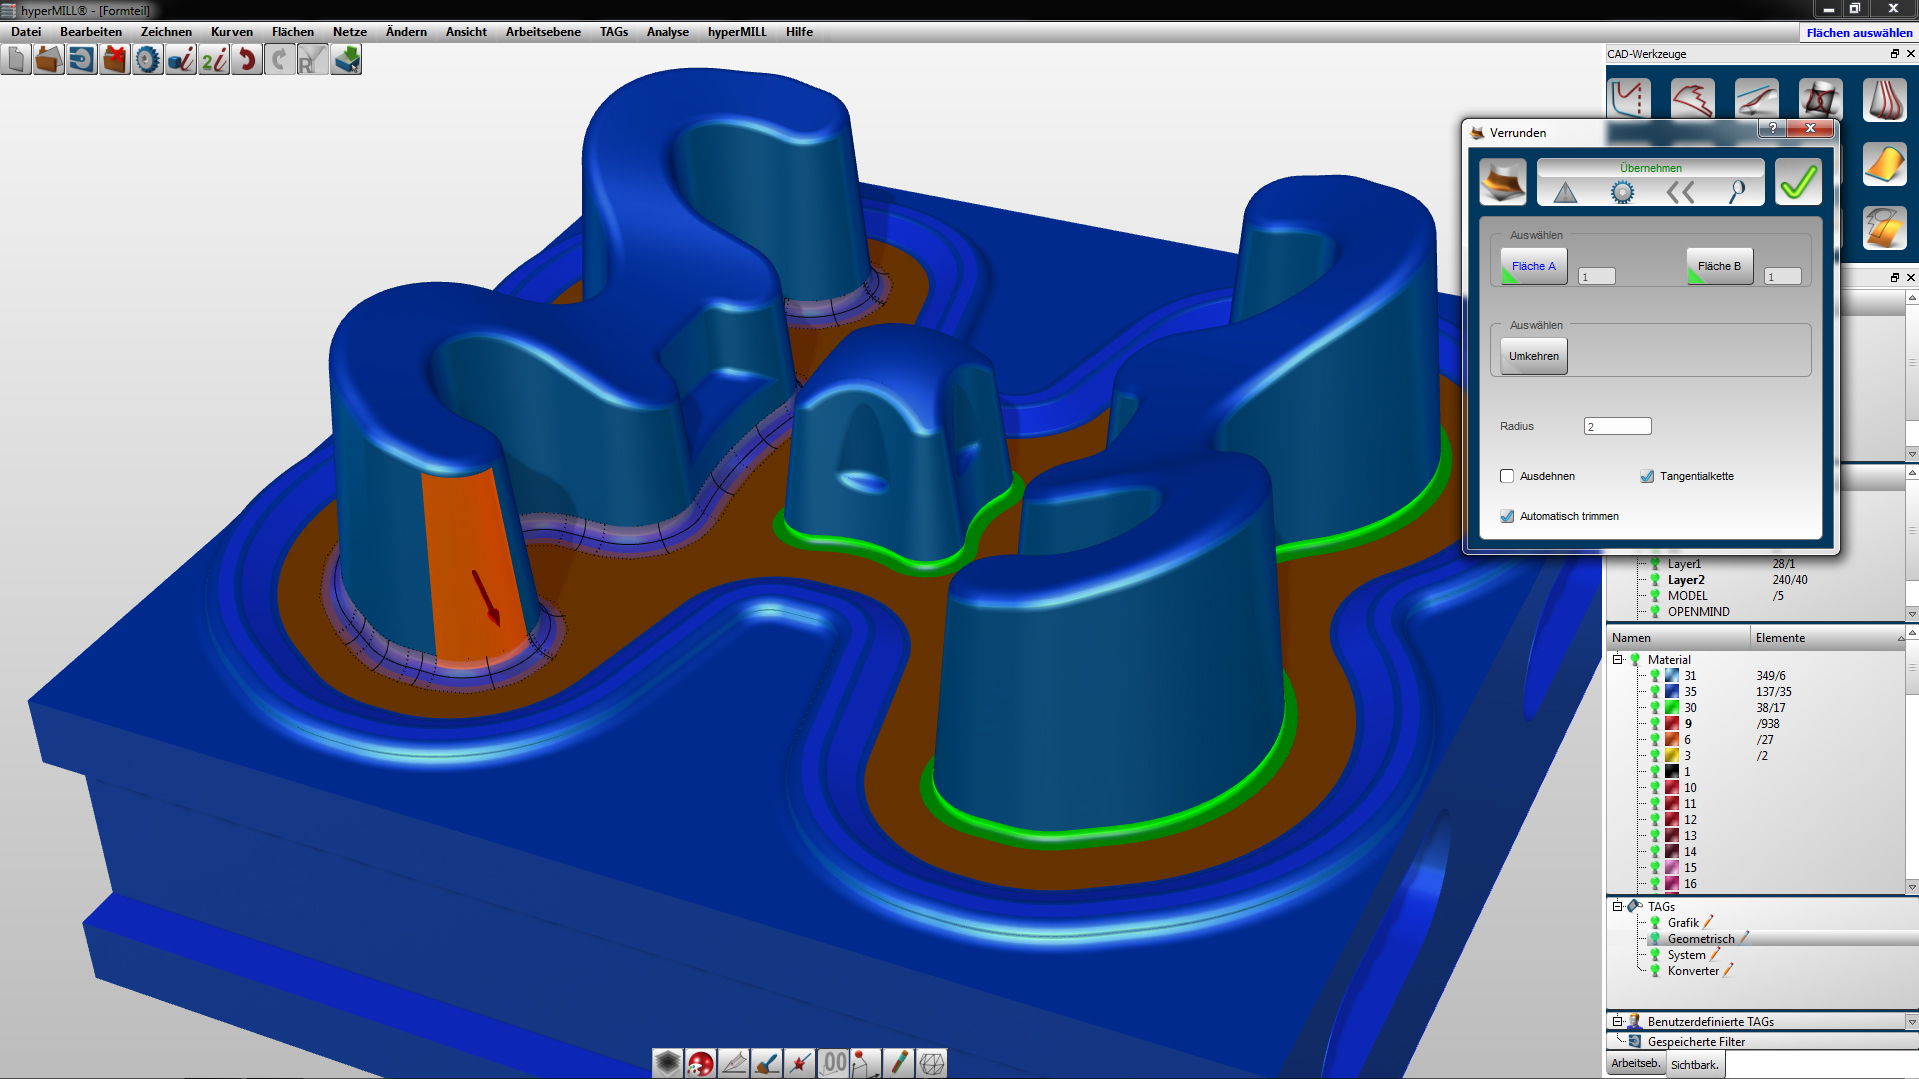The height and width of the screenshot is (1079, 1919).
Task: Collapse the Material tree node
Action: click(x=1617, y=660)
